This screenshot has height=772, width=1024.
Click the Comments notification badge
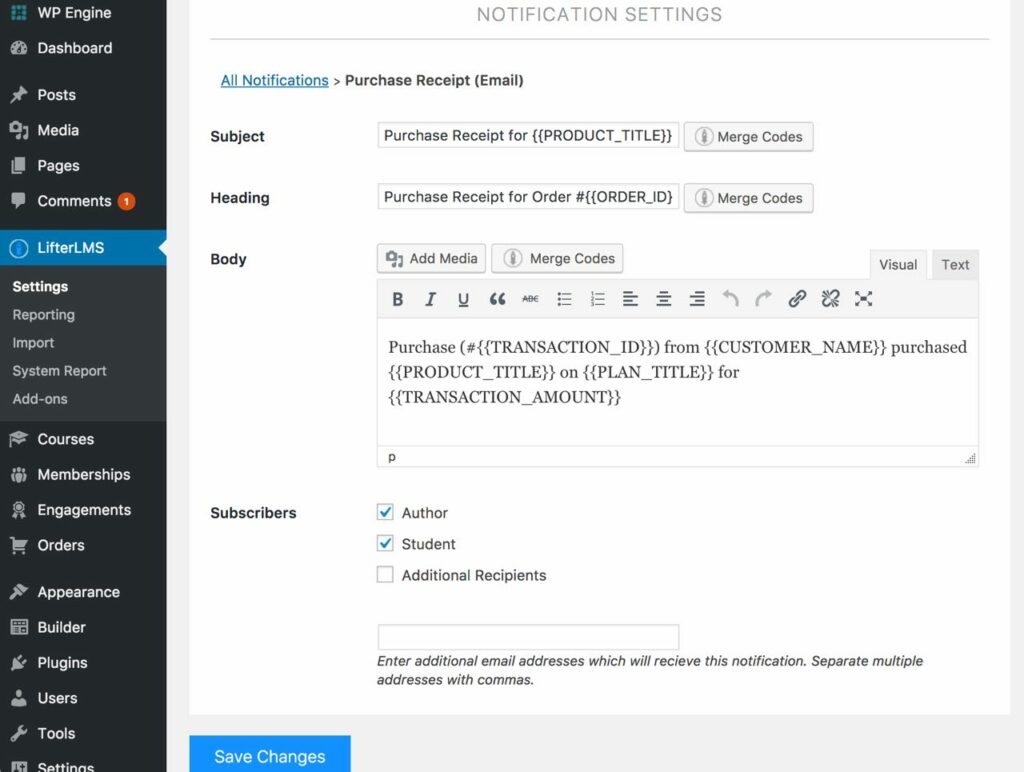click(126, 201)
